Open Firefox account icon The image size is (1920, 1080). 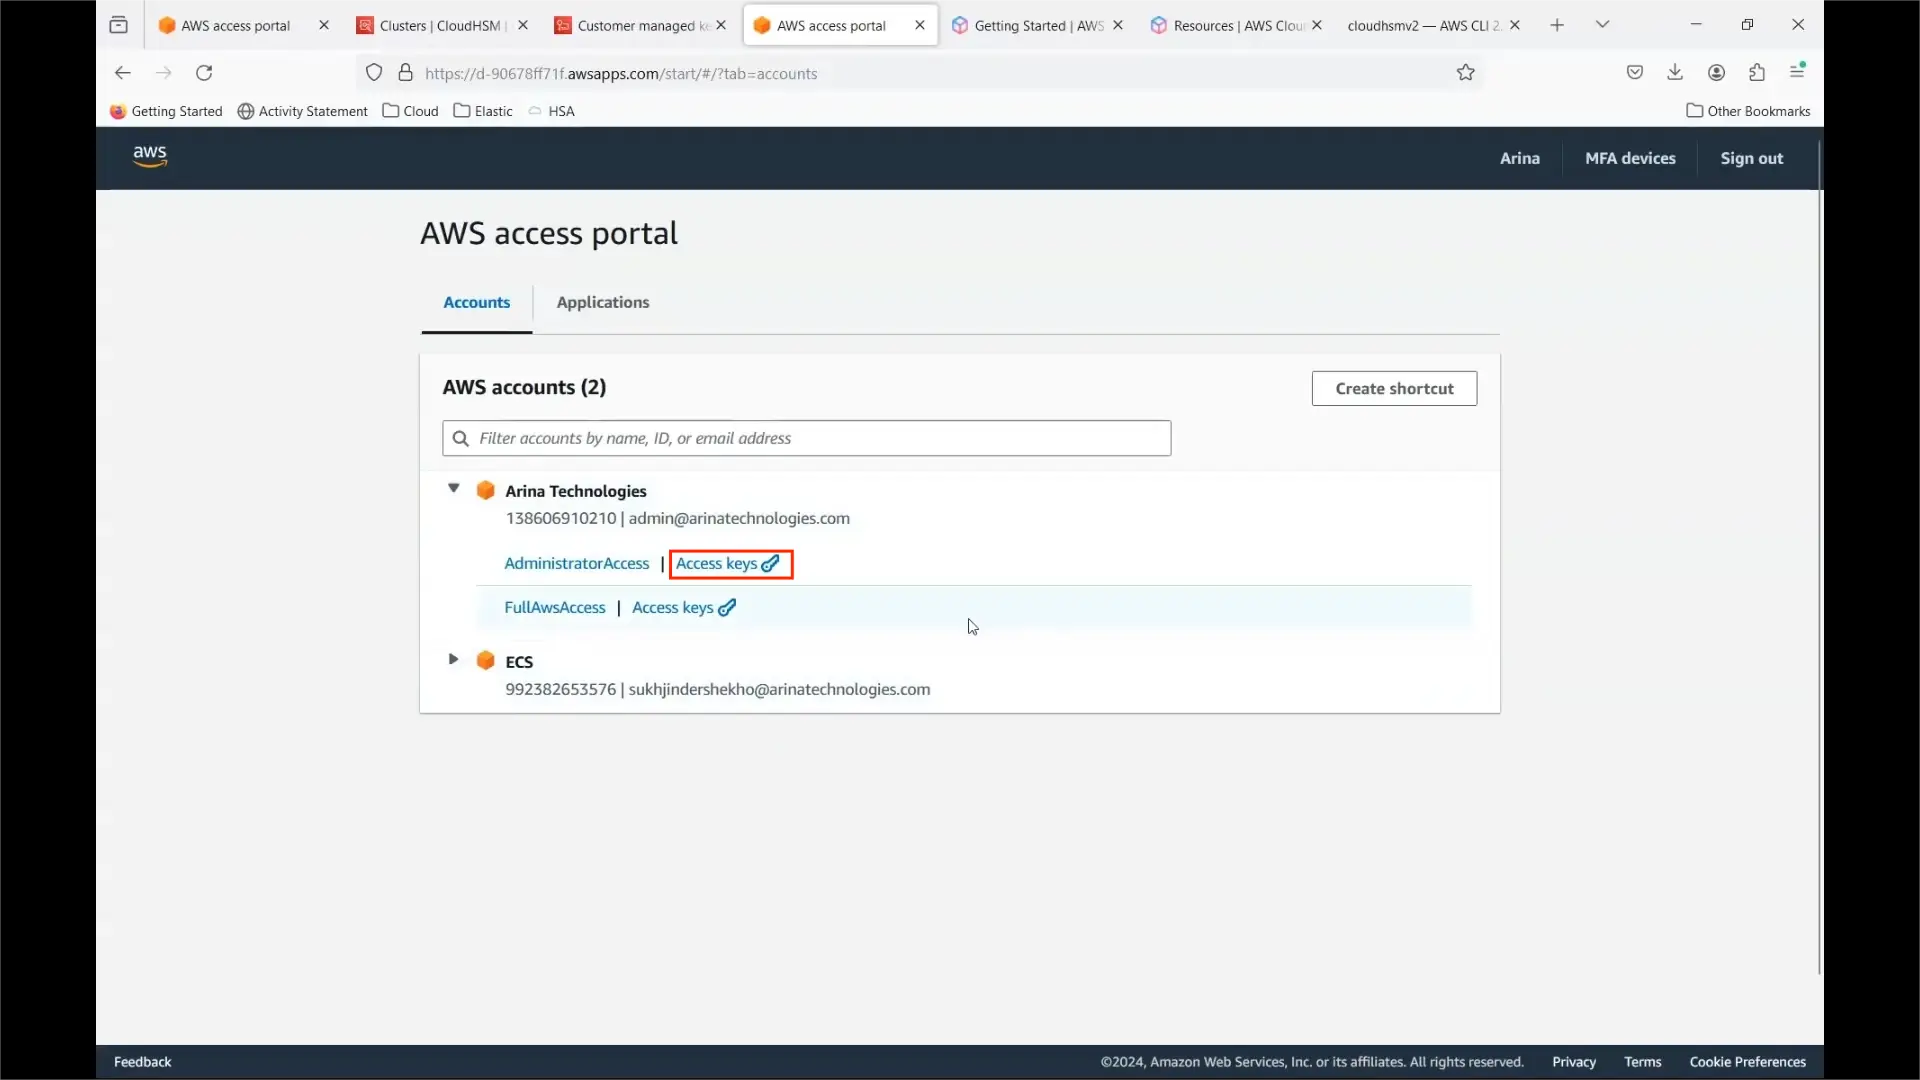[1717, 72]
